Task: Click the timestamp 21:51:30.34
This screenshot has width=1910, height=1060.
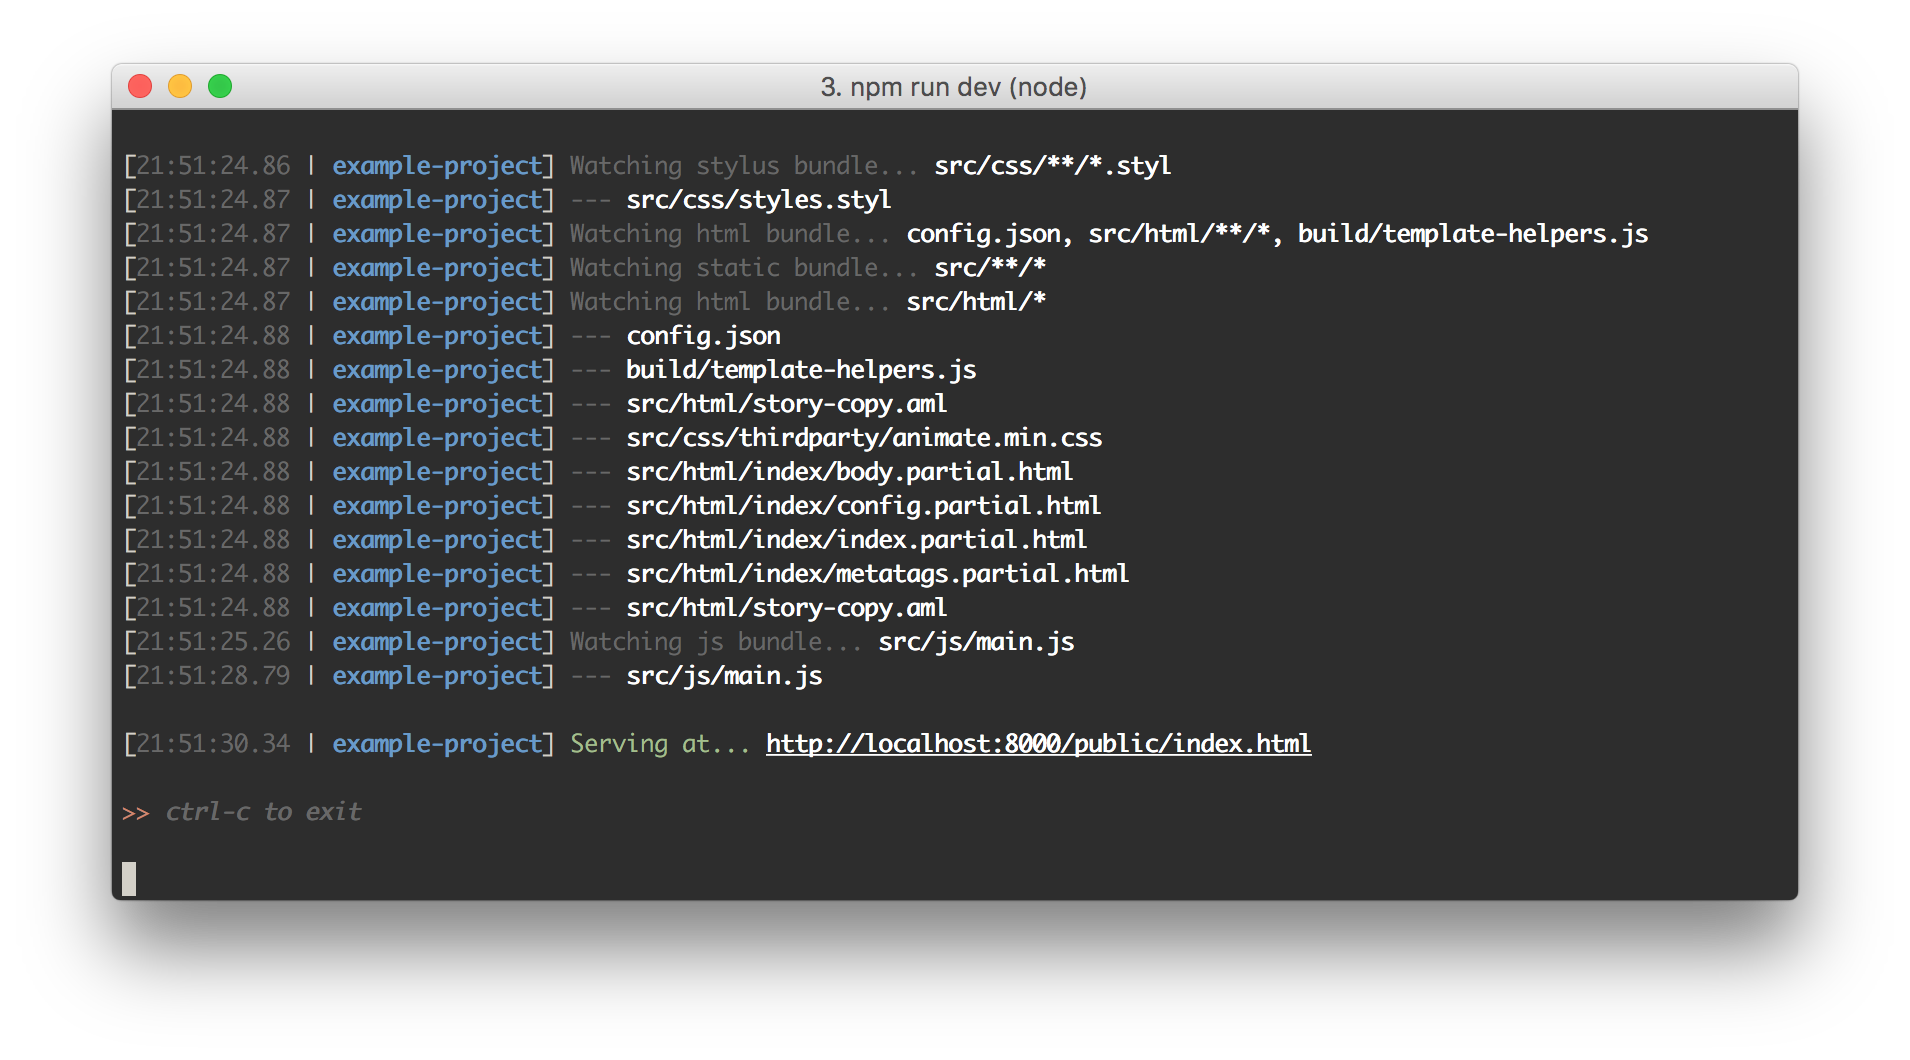Action: (x=213, y=744)
